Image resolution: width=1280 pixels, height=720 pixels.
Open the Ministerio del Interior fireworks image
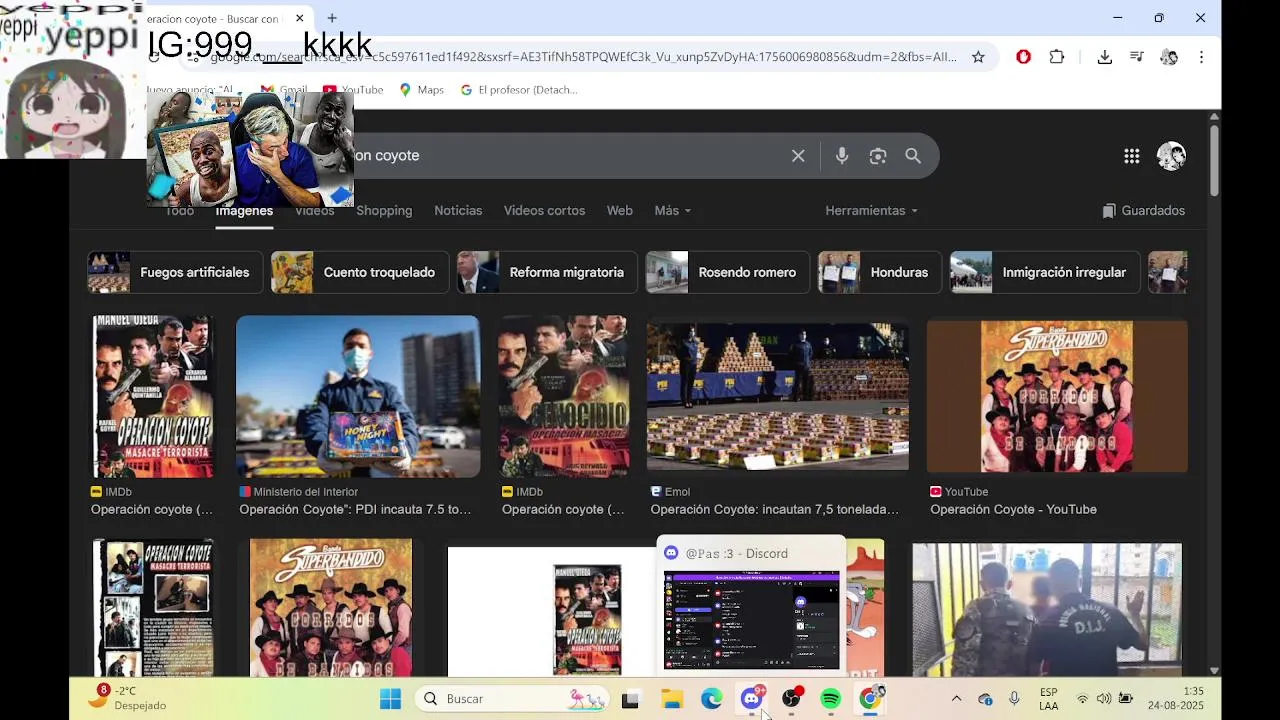coord(358,396)
